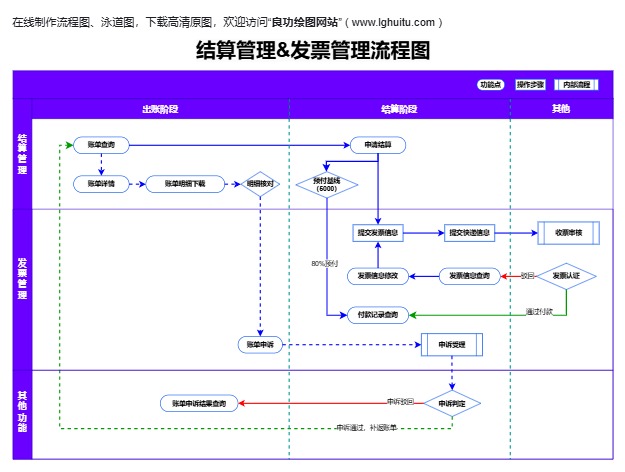This screenshot has width=625, height=472.
Task: Click the 申诉判定 decision diamond
Action: pos(452,404)
